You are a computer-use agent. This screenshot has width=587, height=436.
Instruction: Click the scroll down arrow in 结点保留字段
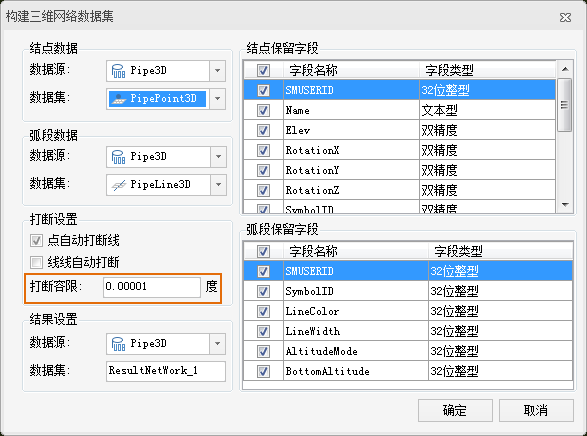[x=565, y=205]
